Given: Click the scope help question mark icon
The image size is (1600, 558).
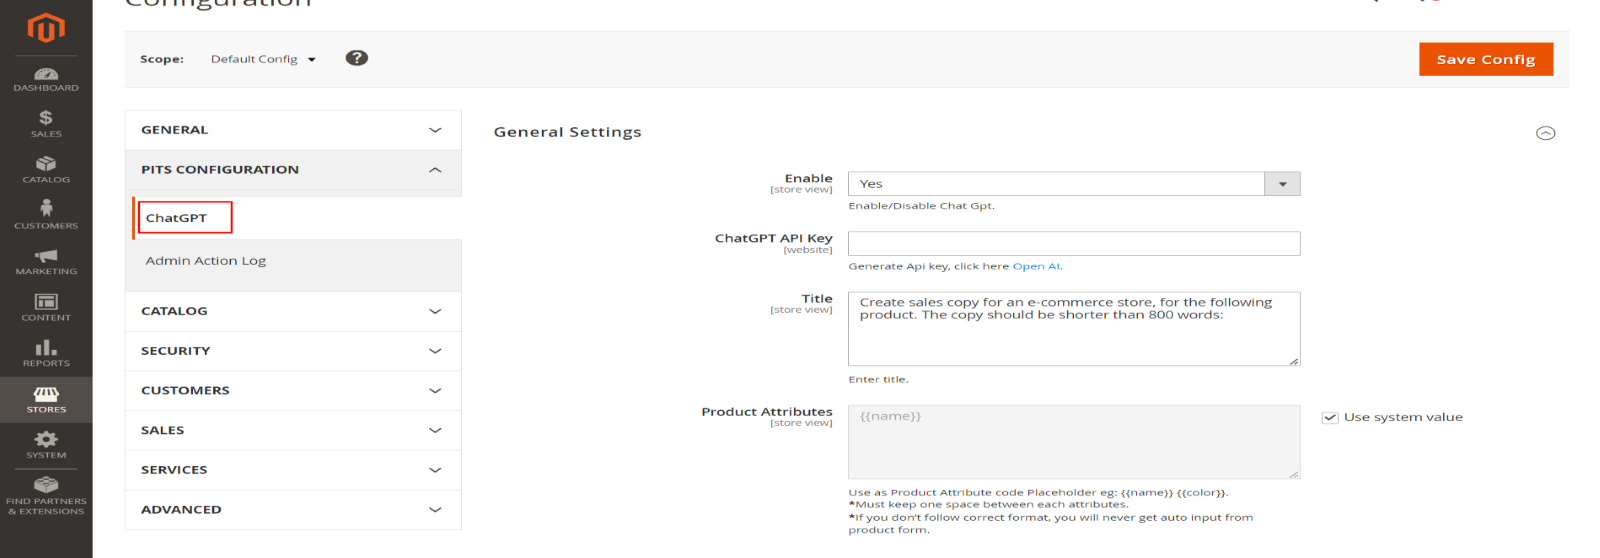Looking at the screenshot, I should coord(357,58).
